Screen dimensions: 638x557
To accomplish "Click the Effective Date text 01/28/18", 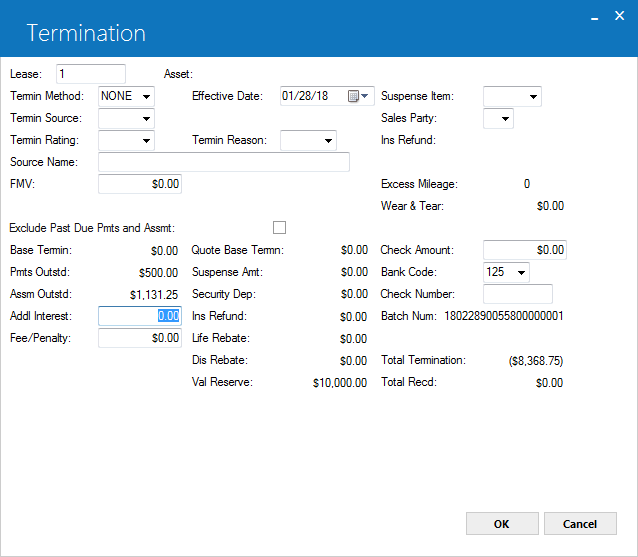I will [x=305, y=96].
